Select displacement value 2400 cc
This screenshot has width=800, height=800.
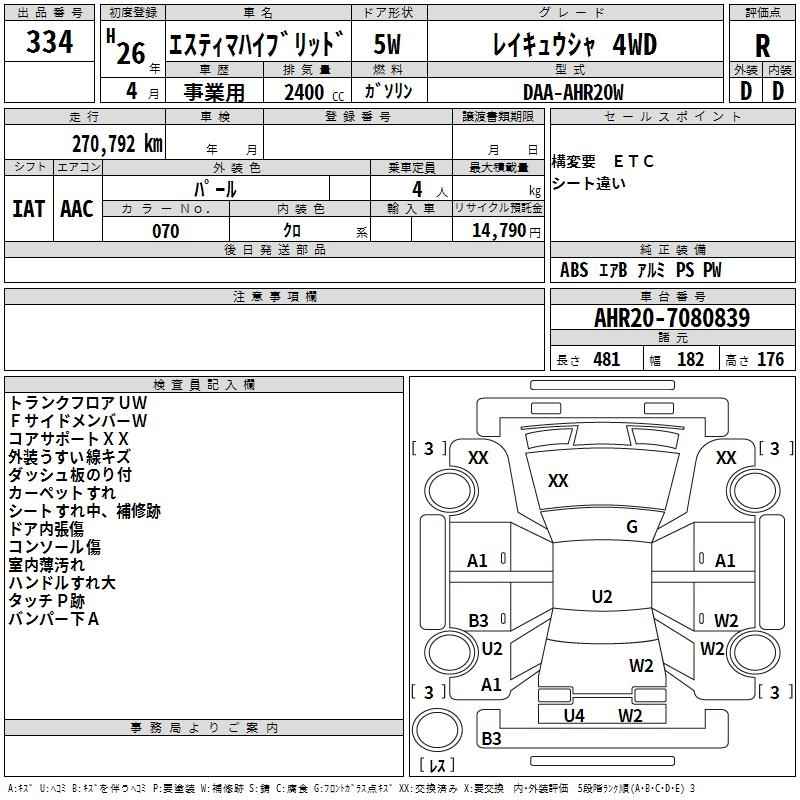pyautogui.click(x=314, y=92)
